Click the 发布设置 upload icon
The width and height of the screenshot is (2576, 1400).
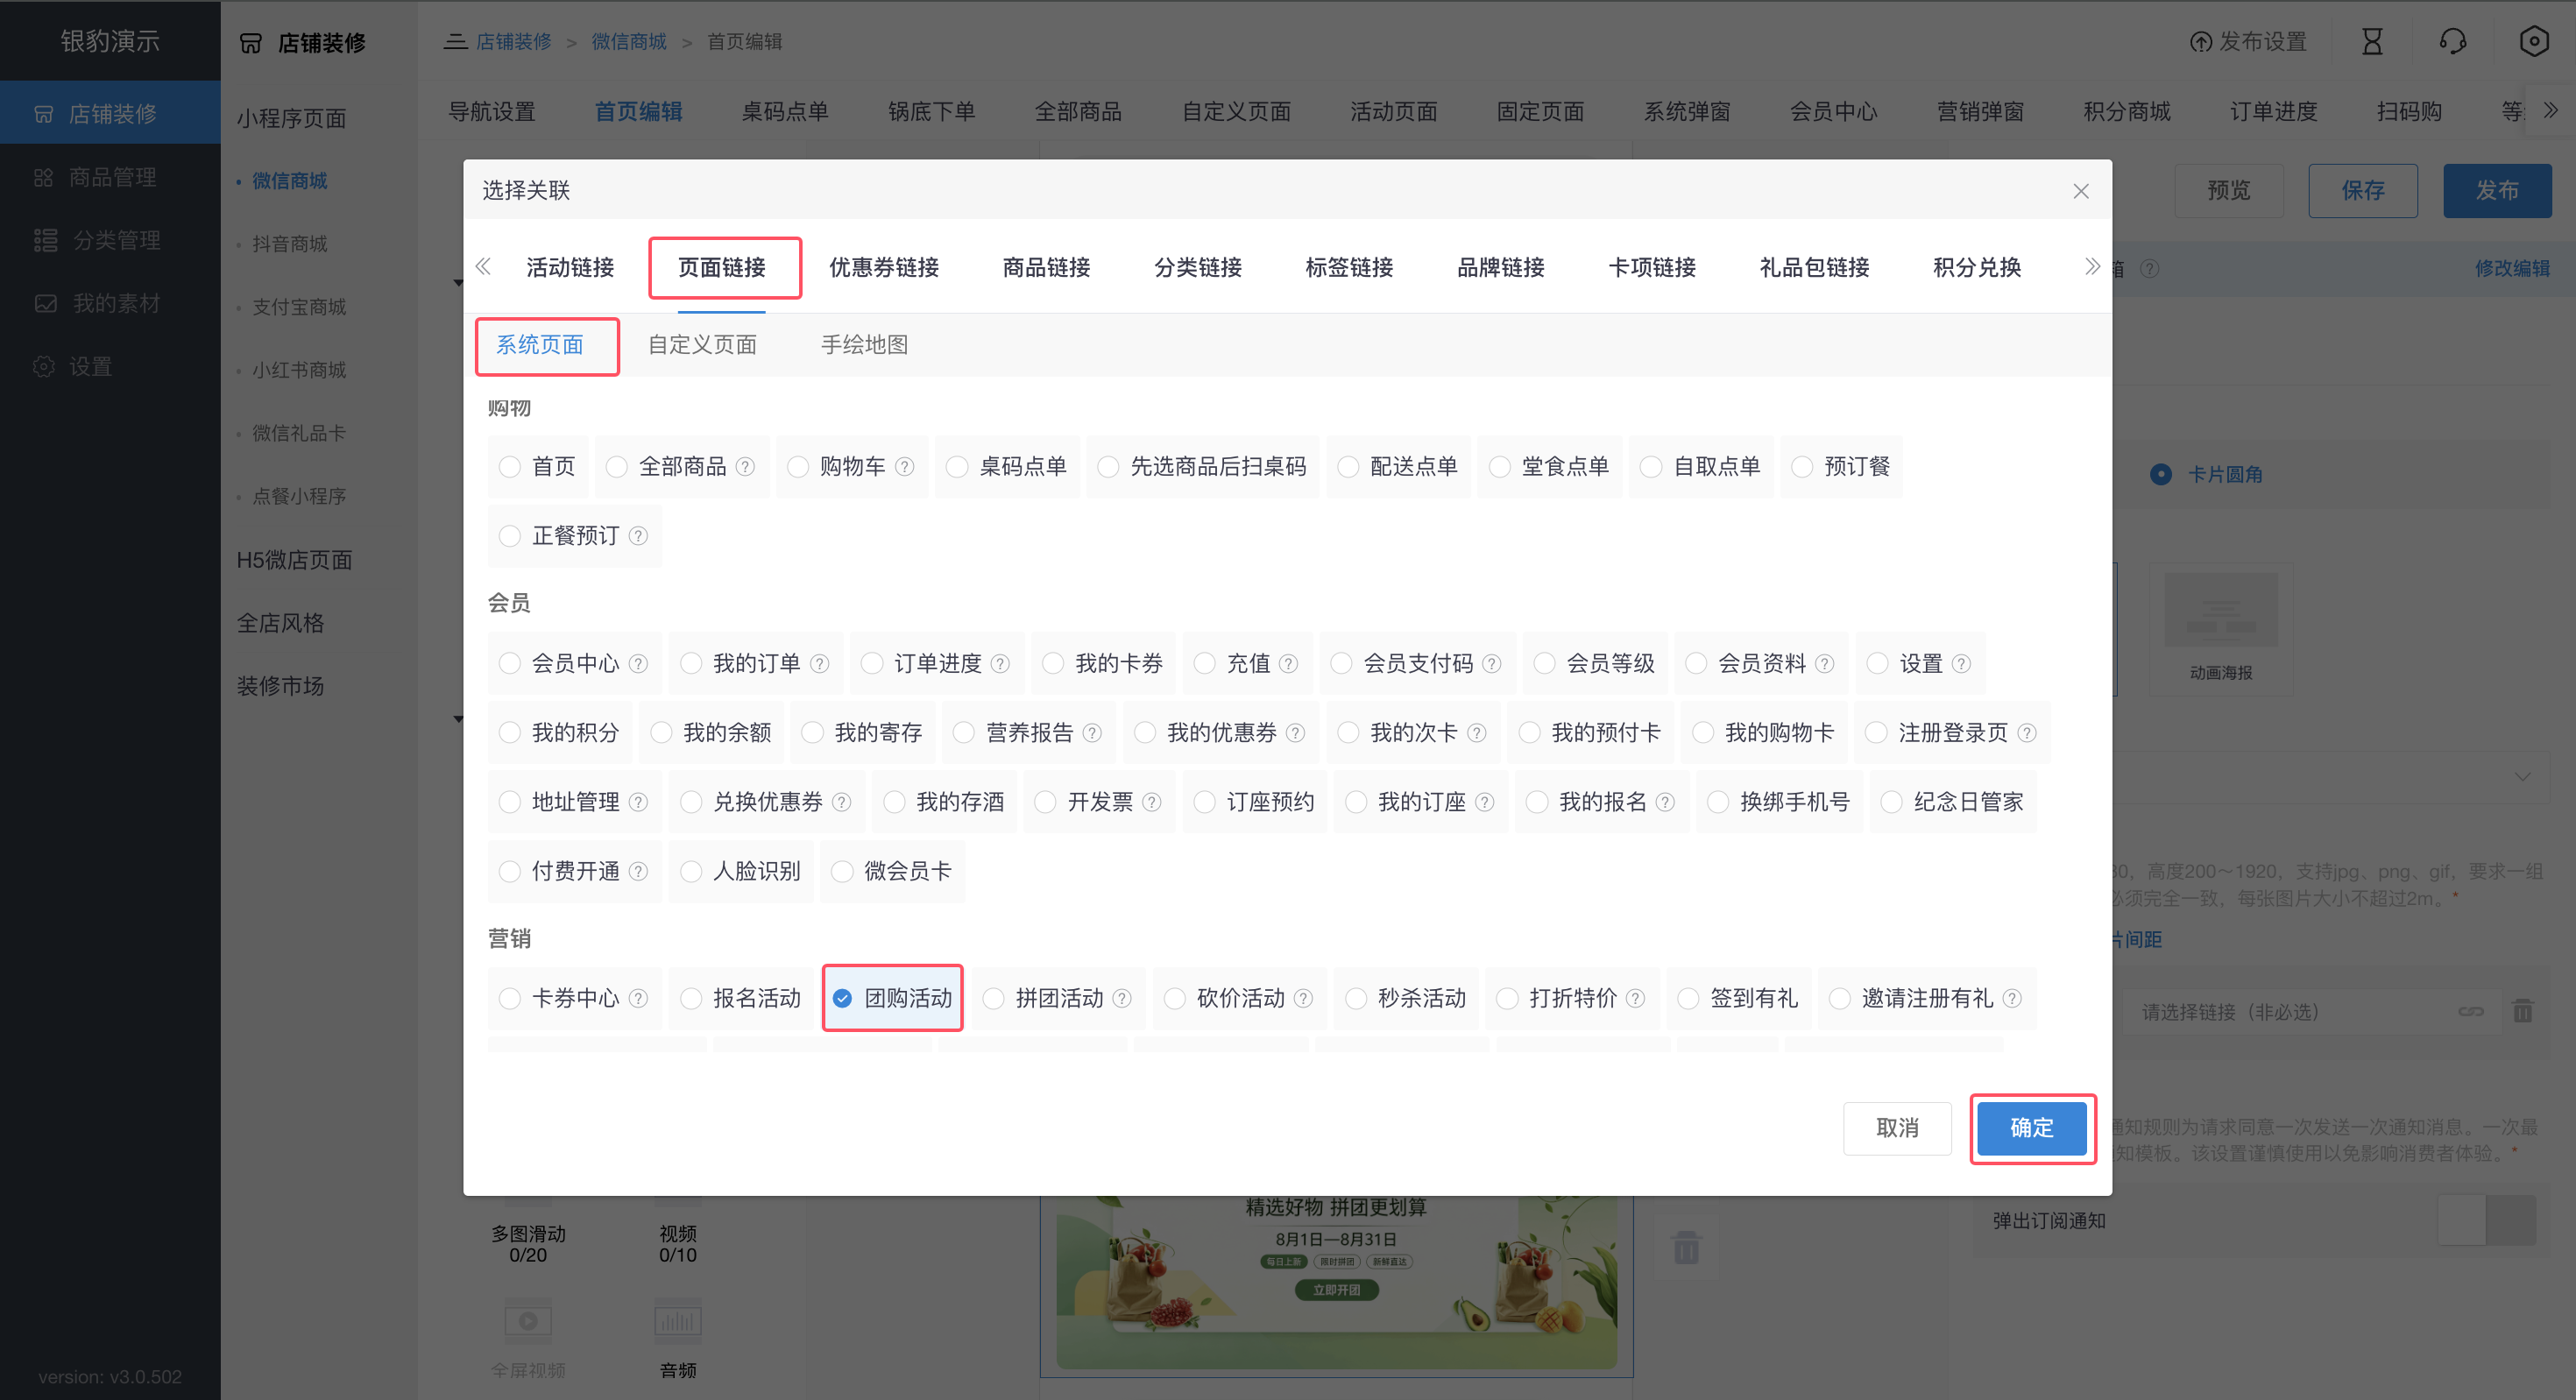pyautogui.click(x=2200, y=42)
